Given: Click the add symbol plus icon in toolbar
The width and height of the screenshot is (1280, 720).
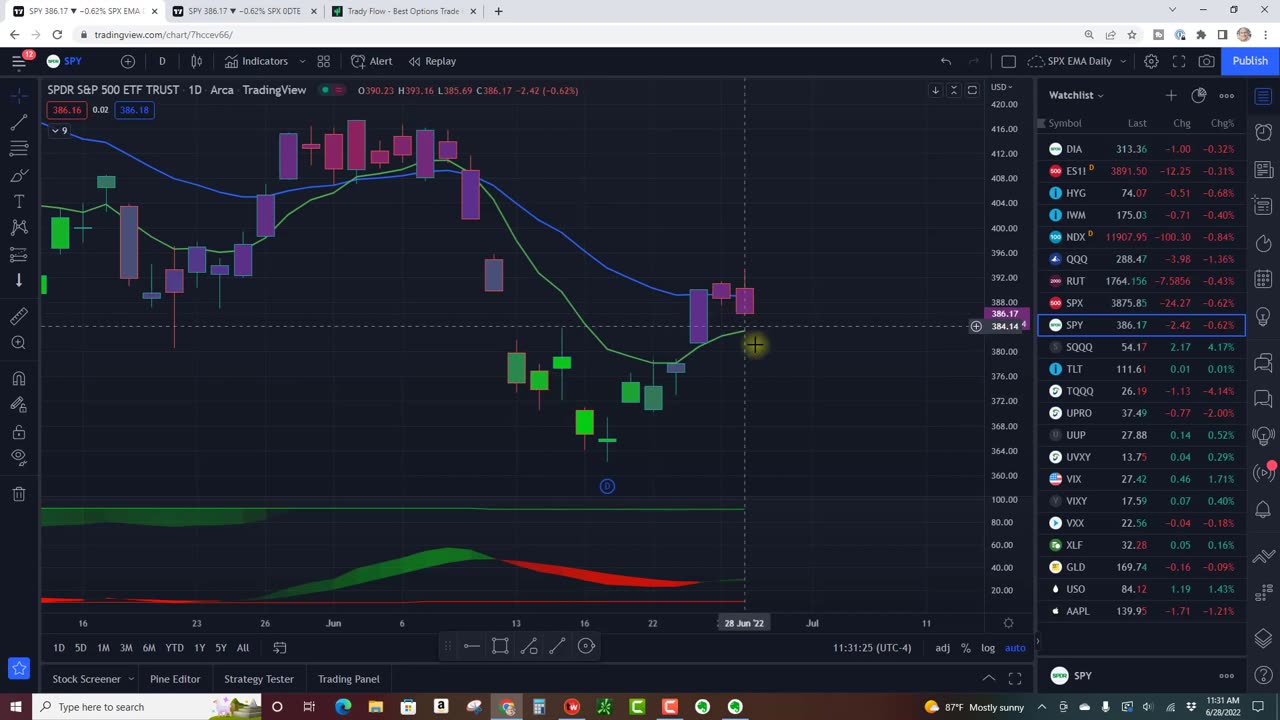Looking at the screenshot, I should (x=127, y=61).
